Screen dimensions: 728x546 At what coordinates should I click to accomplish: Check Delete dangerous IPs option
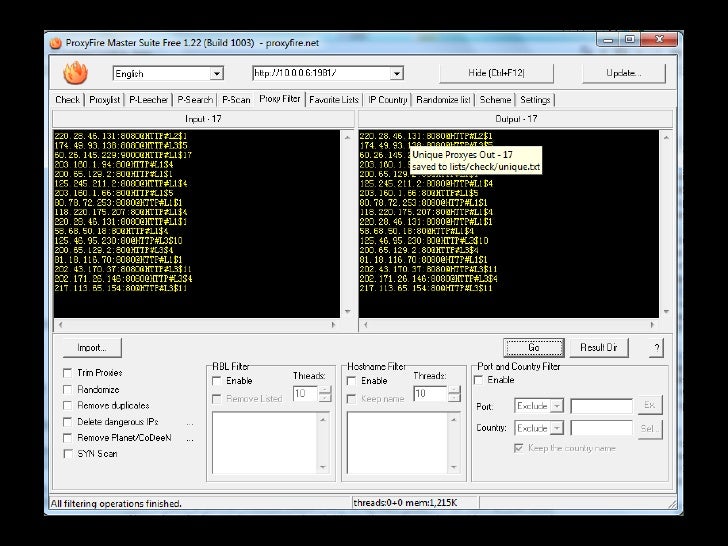68,422
